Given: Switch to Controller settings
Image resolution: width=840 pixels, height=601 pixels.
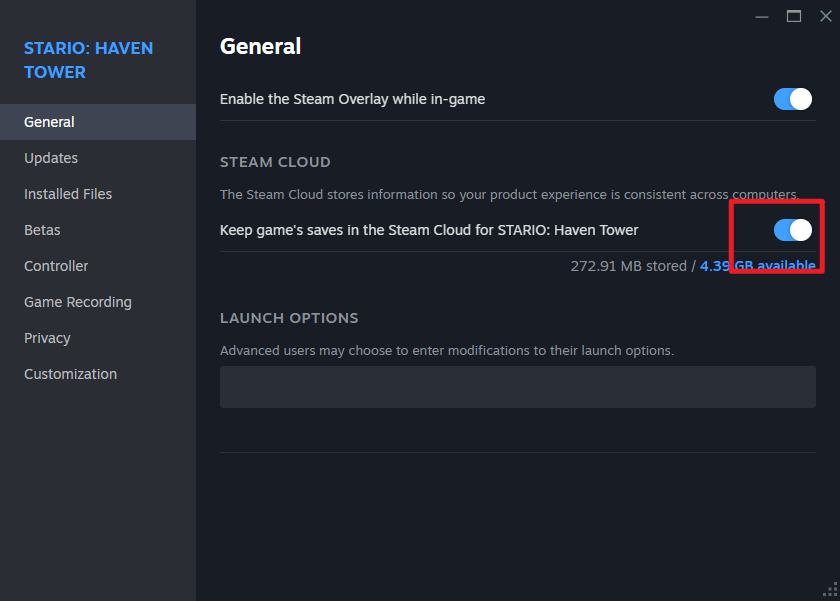Looking at the screenshot, I should click(56, 266).
